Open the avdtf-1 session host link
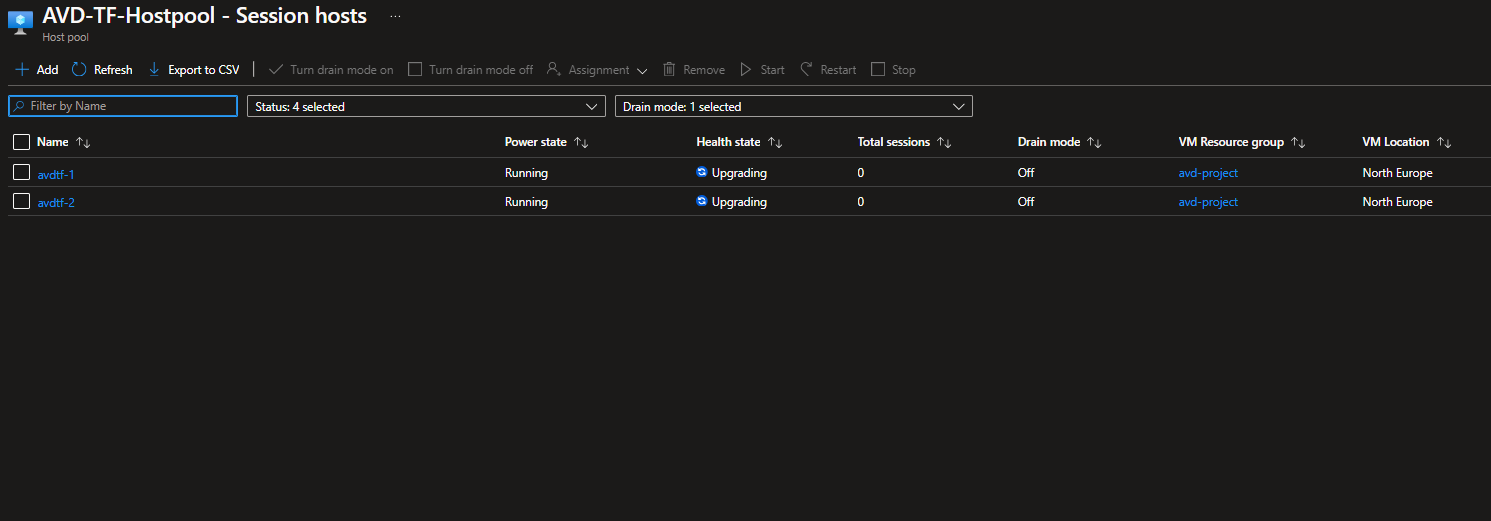The height and width of the screenshot is (521, 1491). [56, 174]
